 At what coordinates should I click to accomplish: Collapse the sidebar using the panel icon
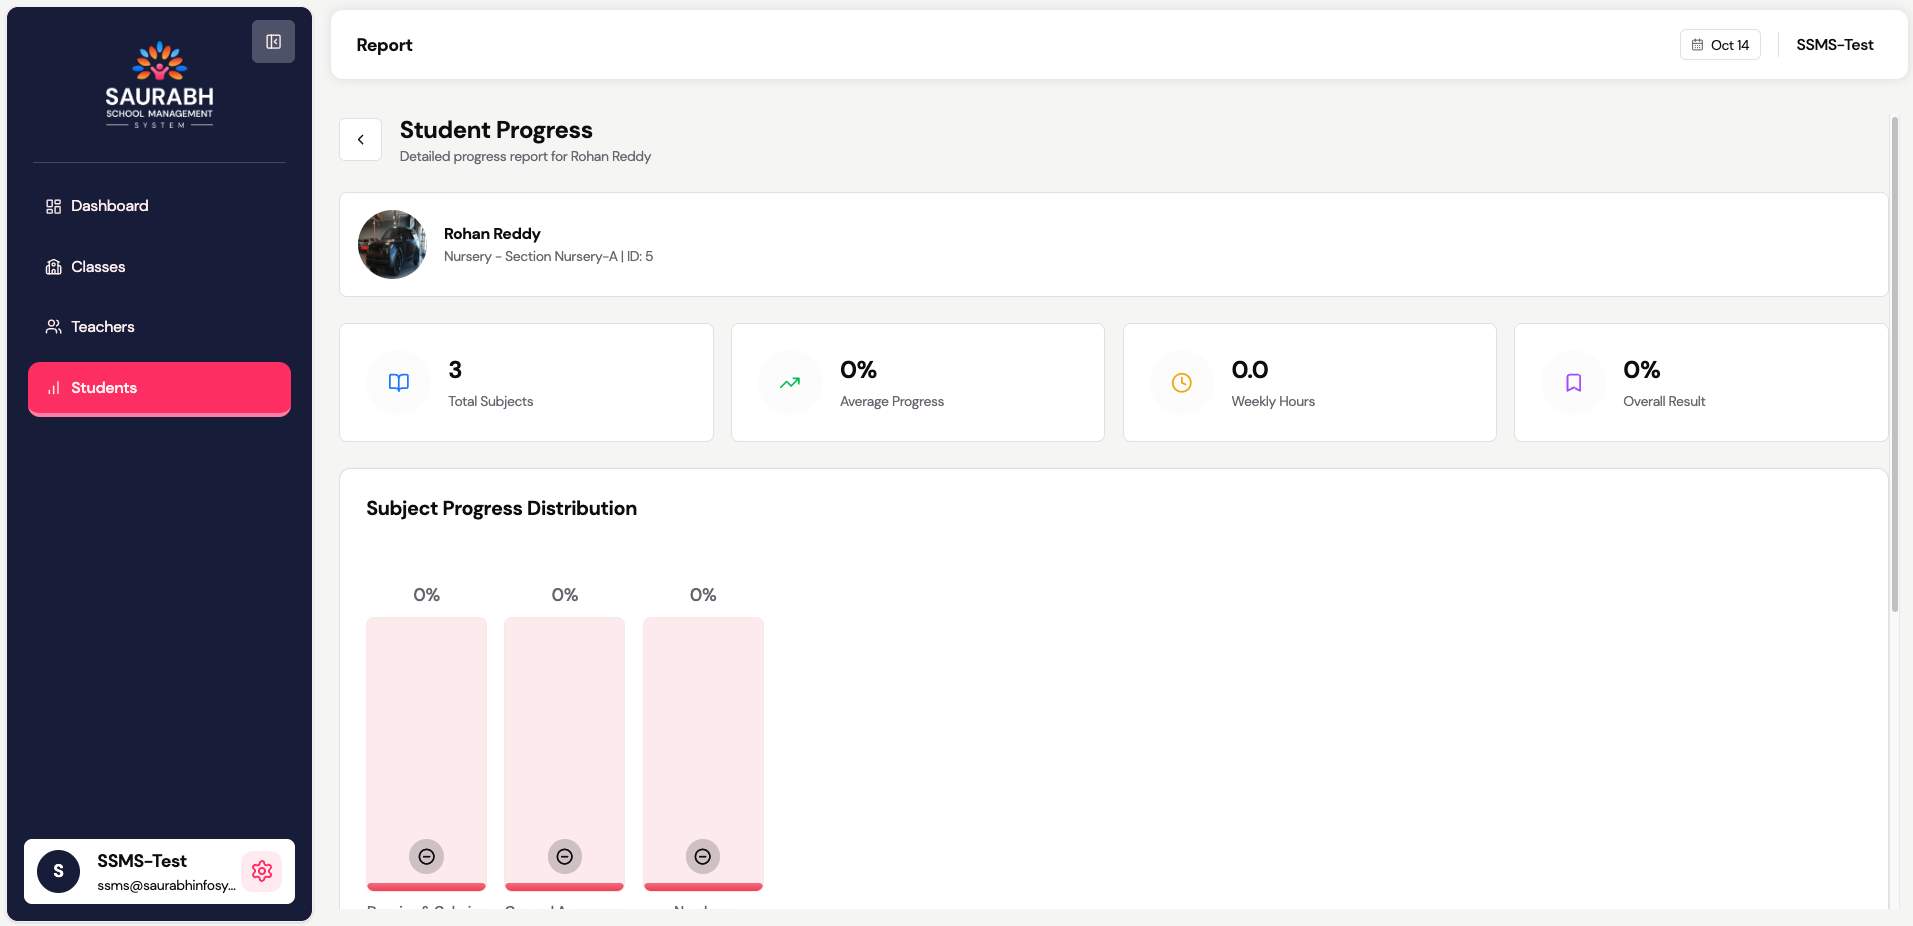pos(273,42)
